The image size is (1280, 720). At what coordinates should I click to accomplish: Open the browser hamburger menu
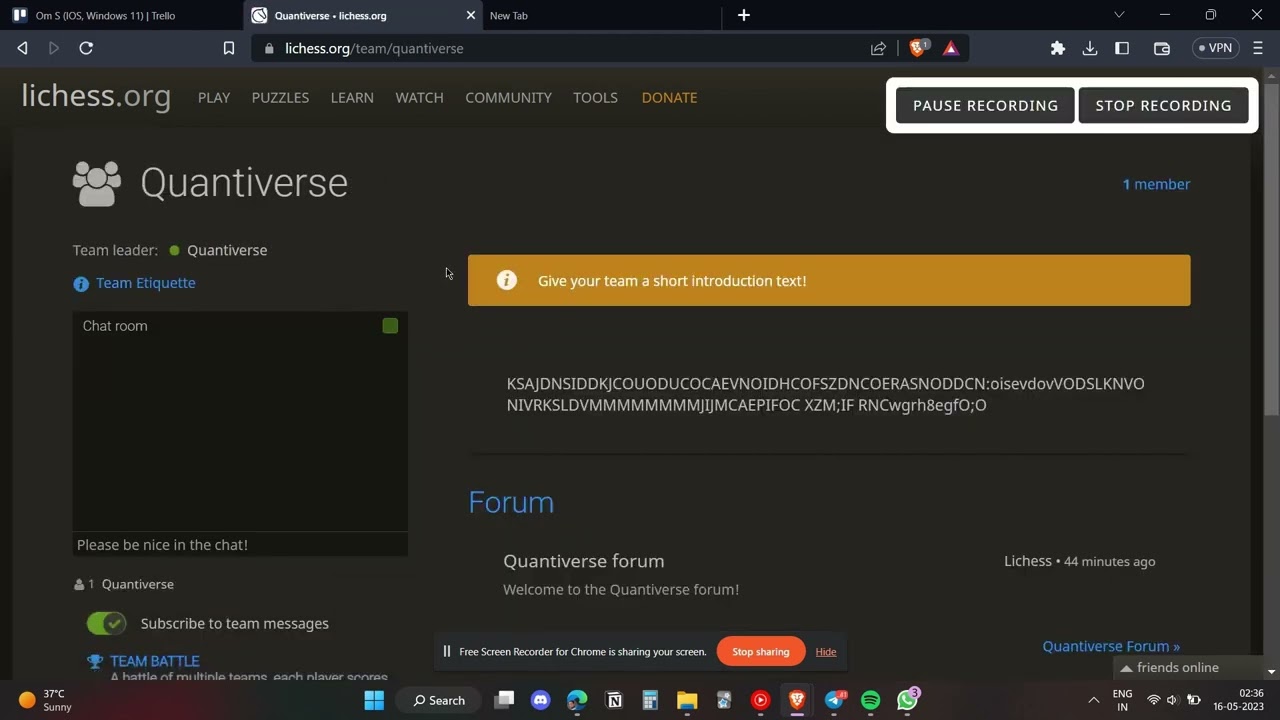click(1258, 48)
